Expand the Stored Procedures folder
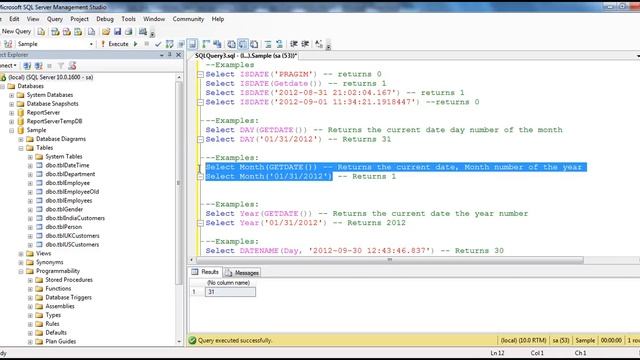The width and height of the screenshot is (640, 360). [30, 280]
